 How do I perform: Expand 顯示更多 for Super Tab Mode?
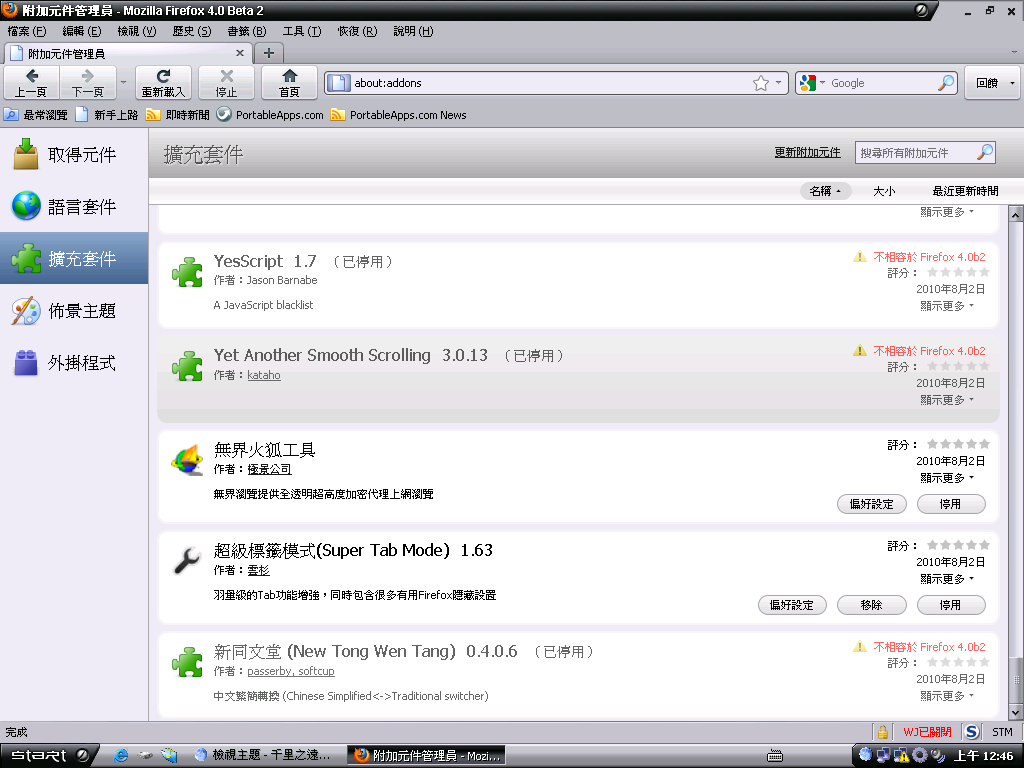click(946, 579)
